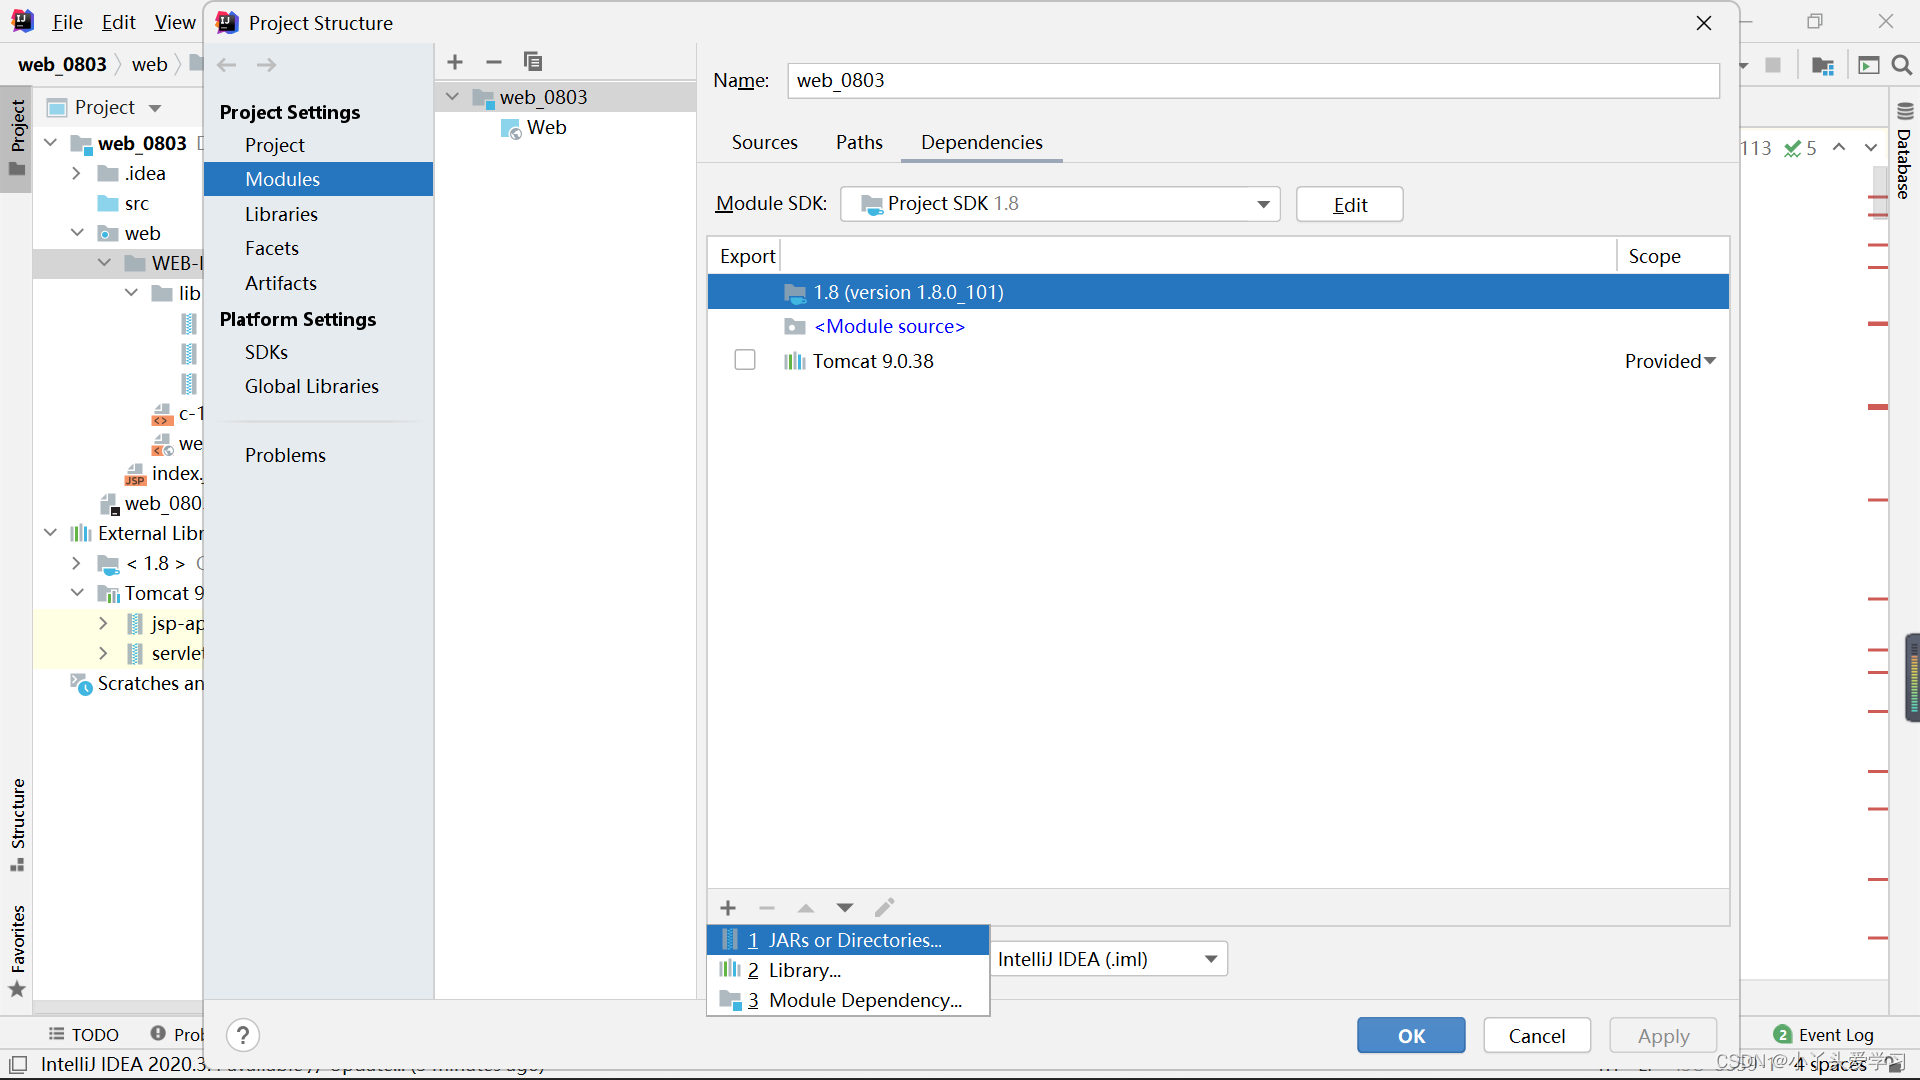
Task: Open the Database tool window
Action: [x=1904, y=152]
